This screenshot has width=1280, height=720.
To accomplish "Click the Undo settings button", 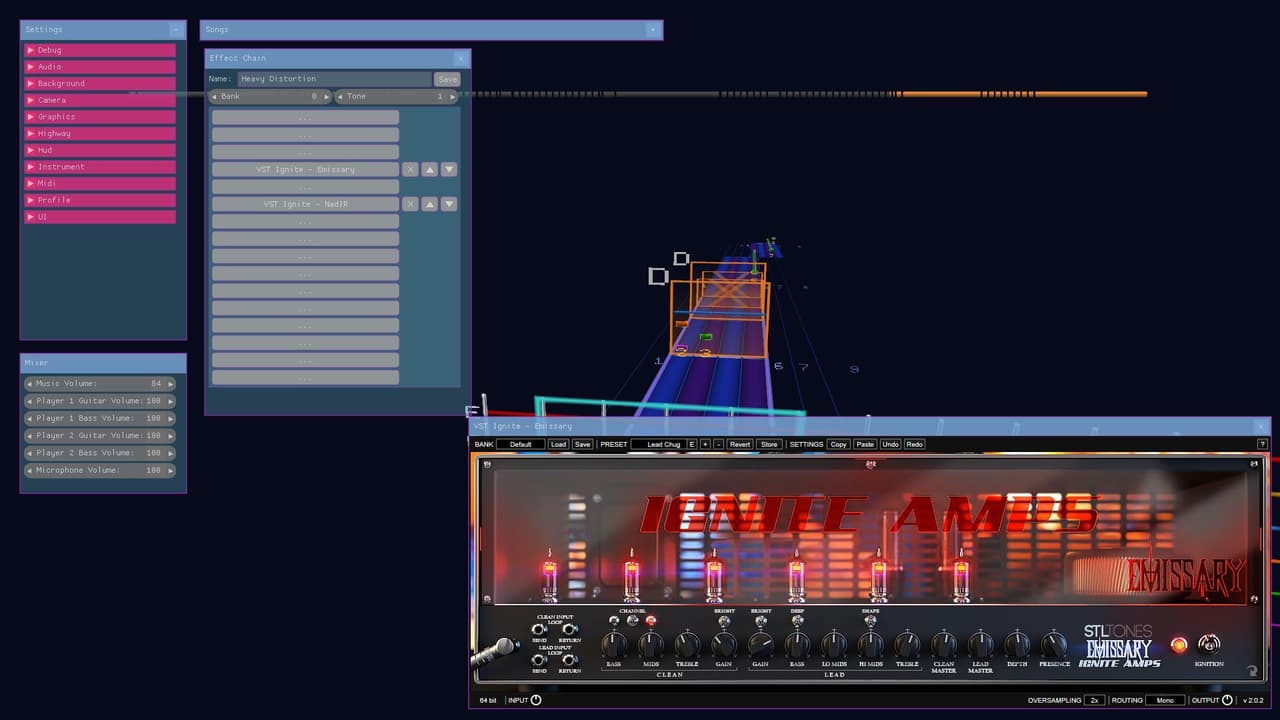I will click(x=890, y=444).
